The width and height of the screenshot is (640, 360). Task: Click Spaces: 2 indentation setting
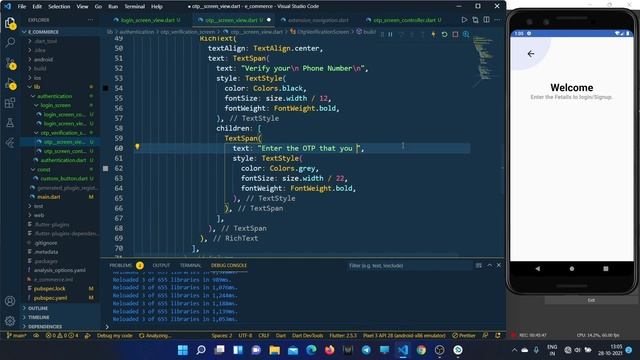[222, 336]
